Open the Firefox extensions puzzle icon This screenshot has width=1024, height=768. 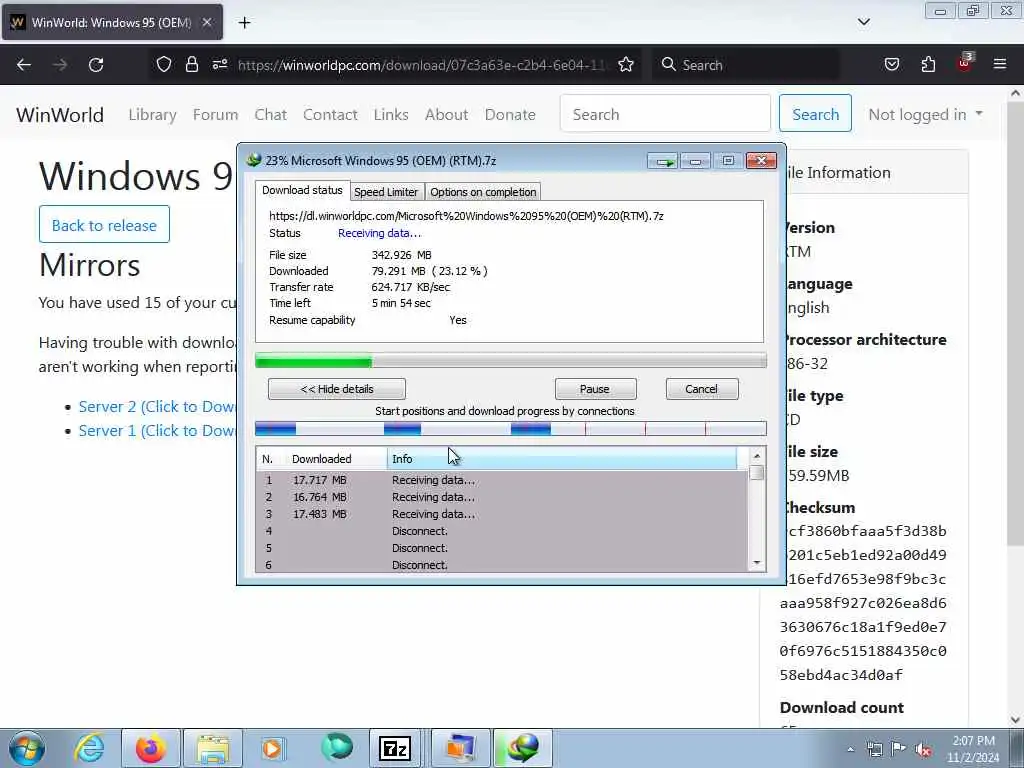point(928,64)
